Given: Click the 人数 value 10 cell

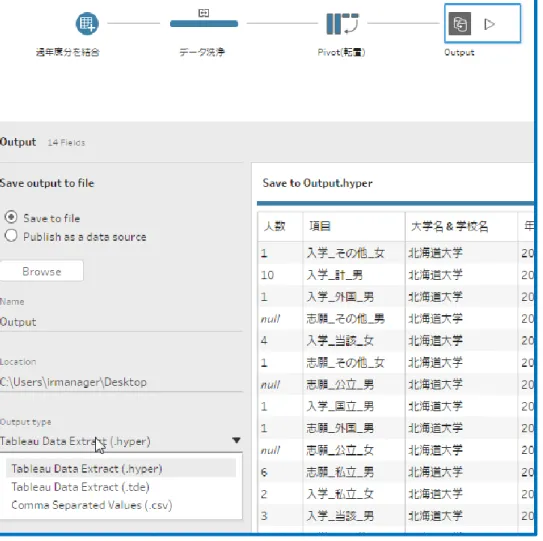Looking at the screenshot, I should pyautogui.click(x=281, y=275).
